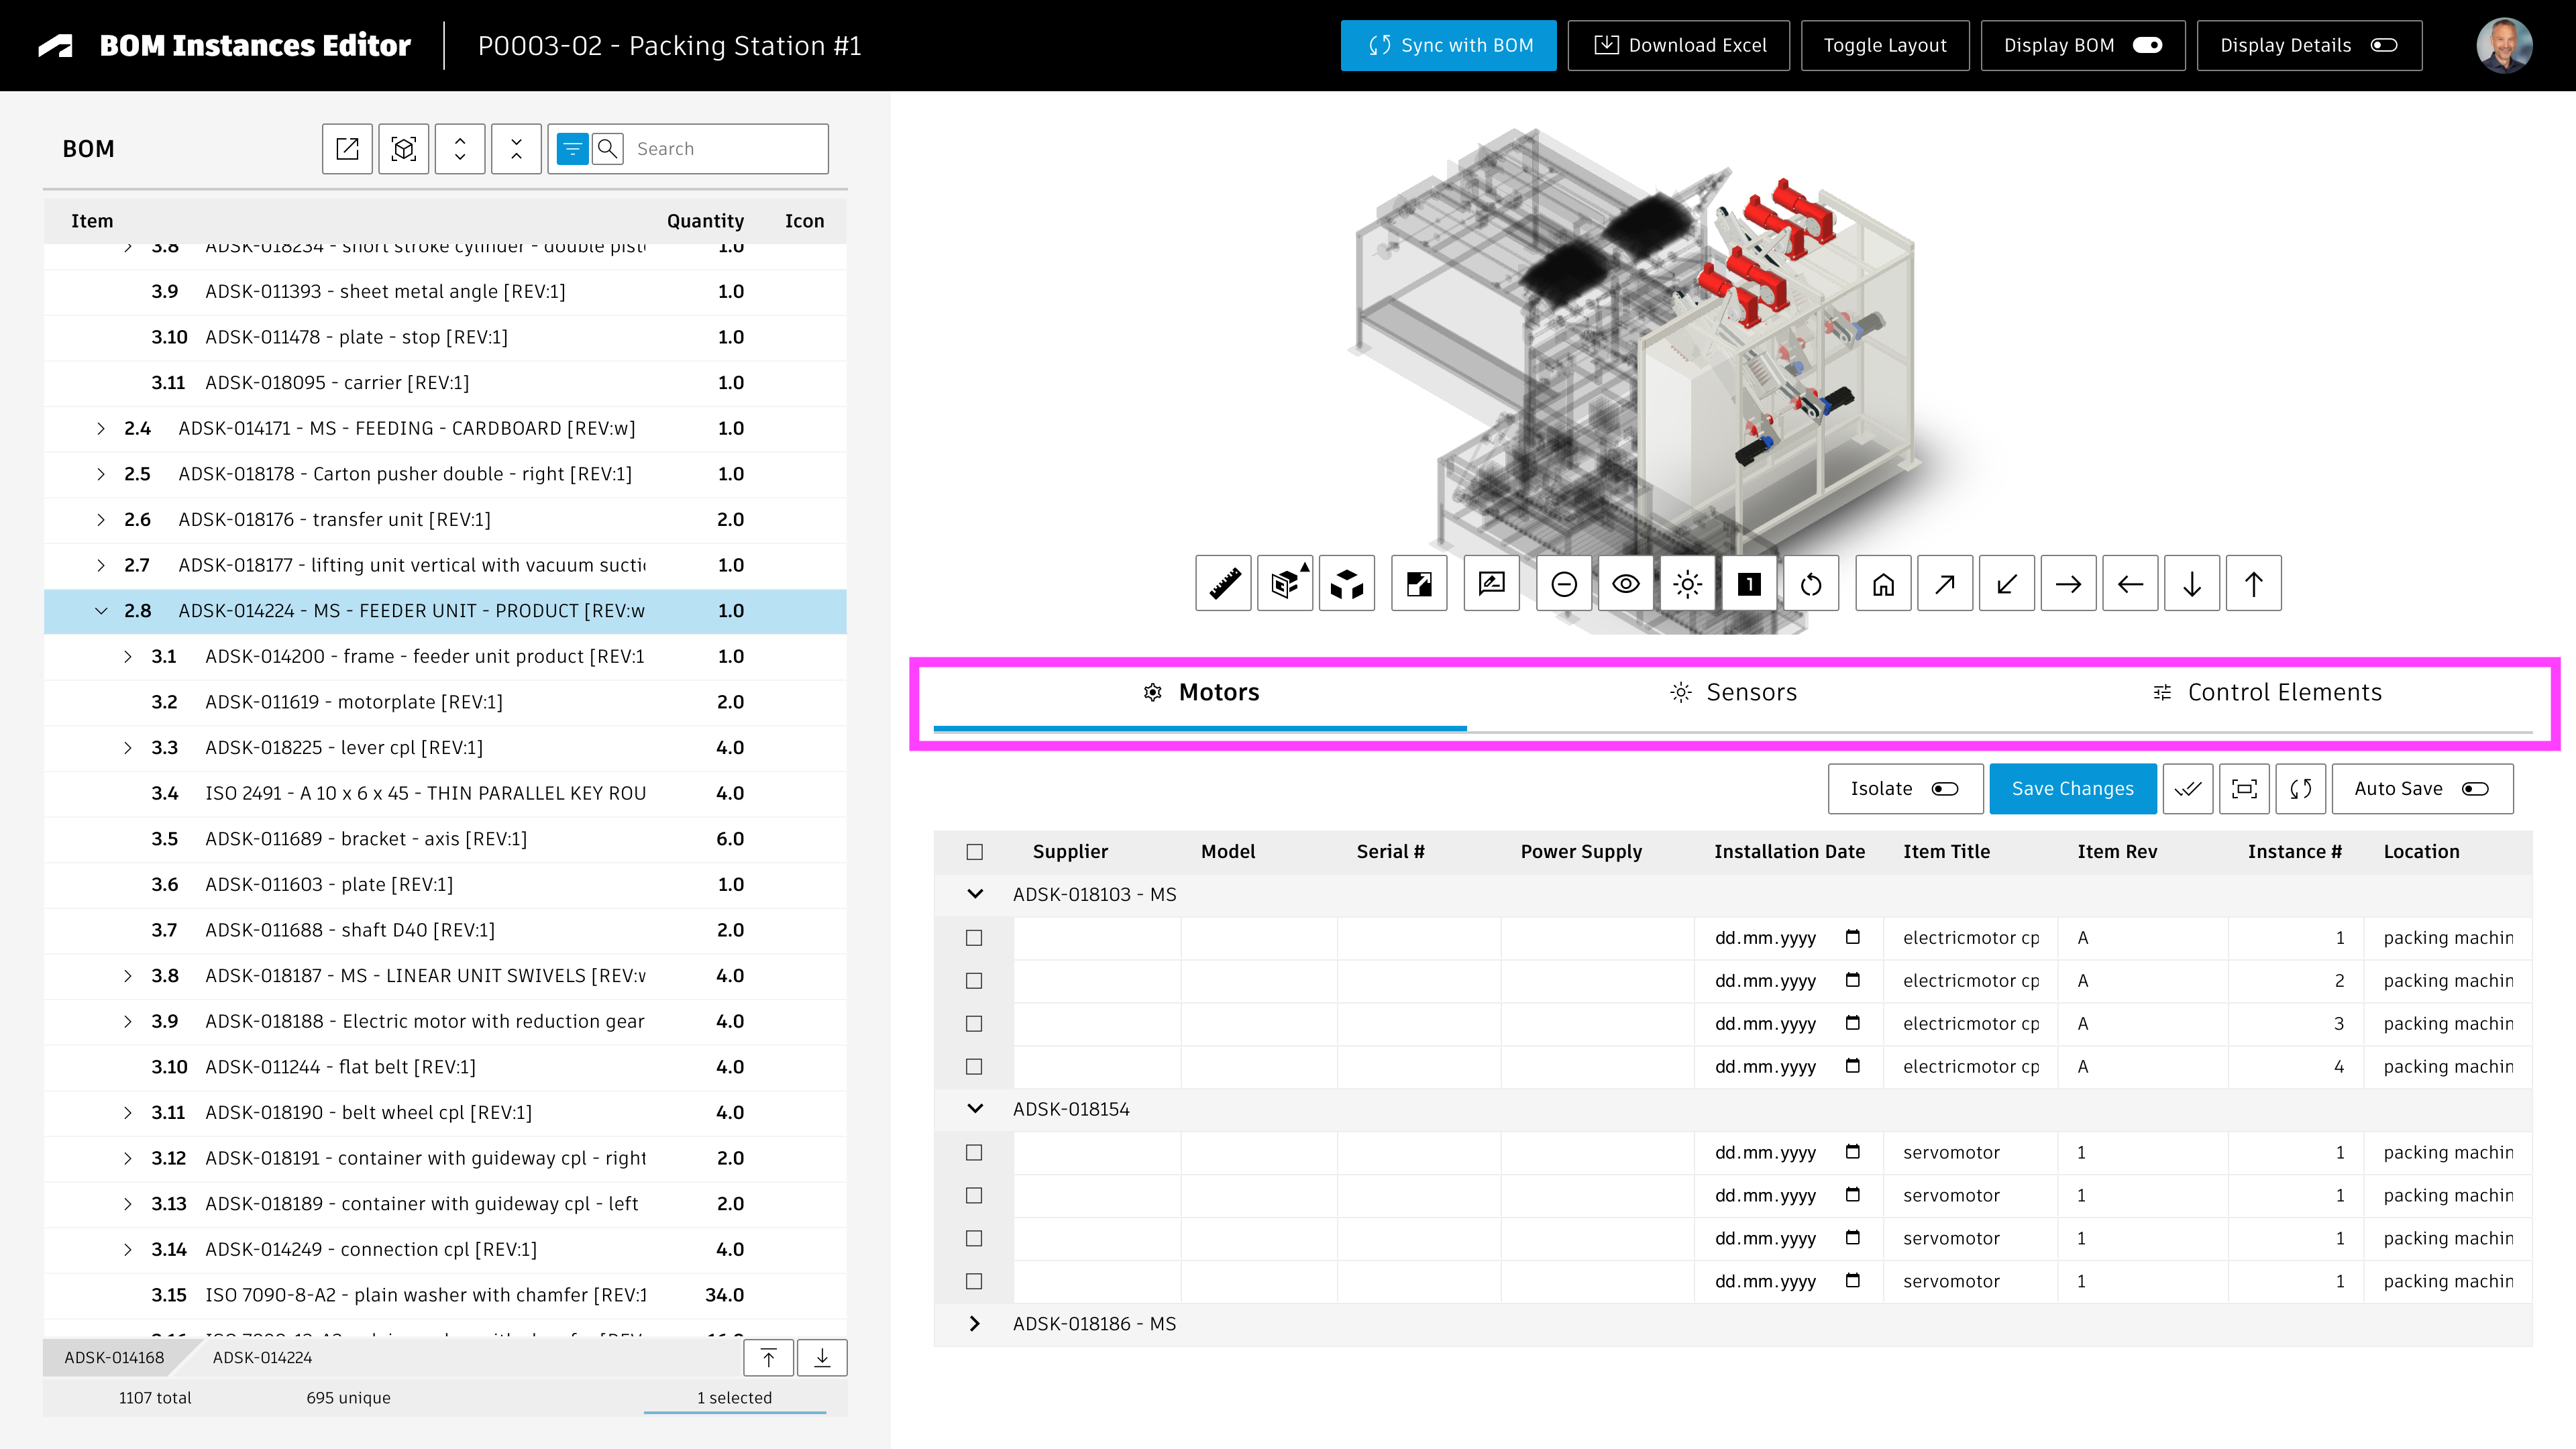Enable the Auto Save toggle
The image size is (2576, 1449).
click(2475, 789)
